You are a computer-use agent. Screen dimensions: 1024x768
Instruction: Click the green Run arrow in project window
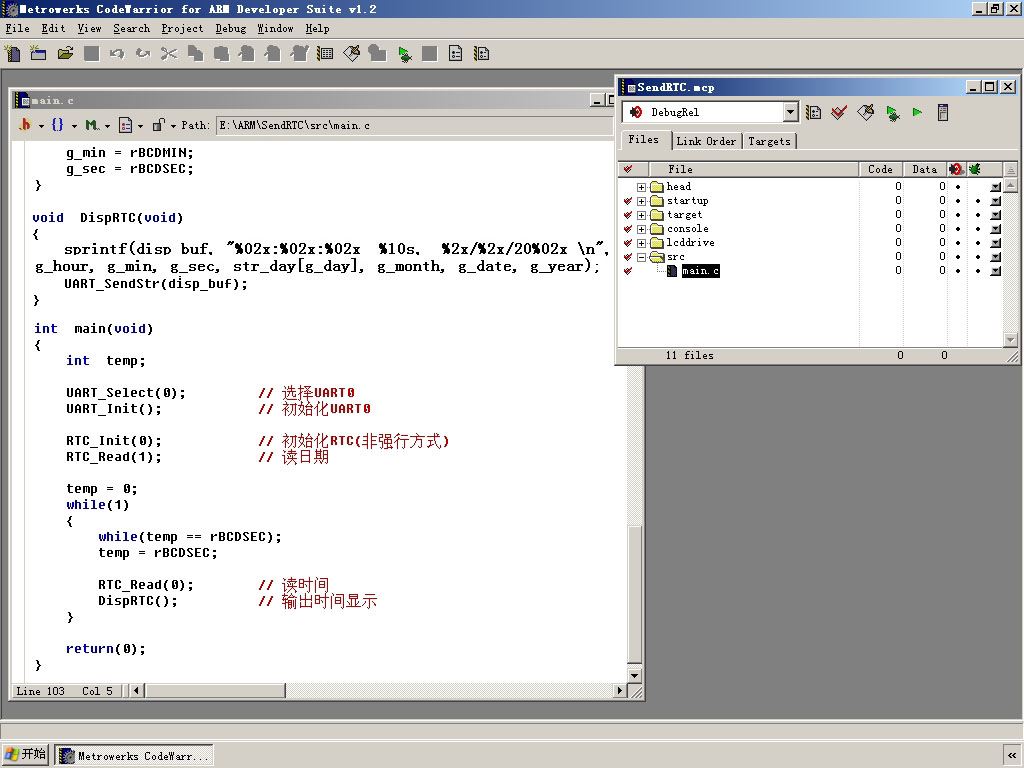click(x=917, y=113)
